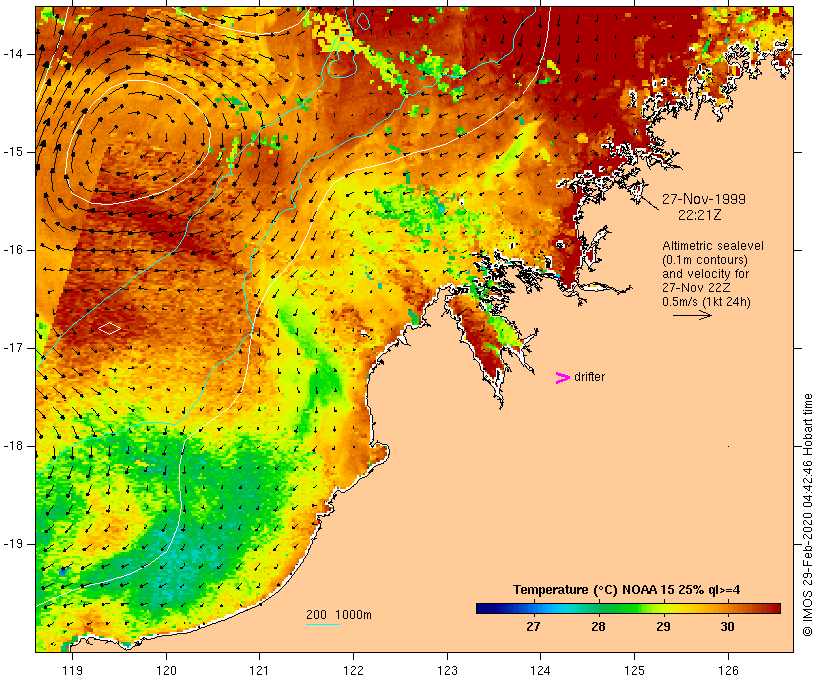Click the '200 1000m' depth legend text
The width and height of the screenshot is (820, 680).
pyautogui.click(x=339, y=615)
